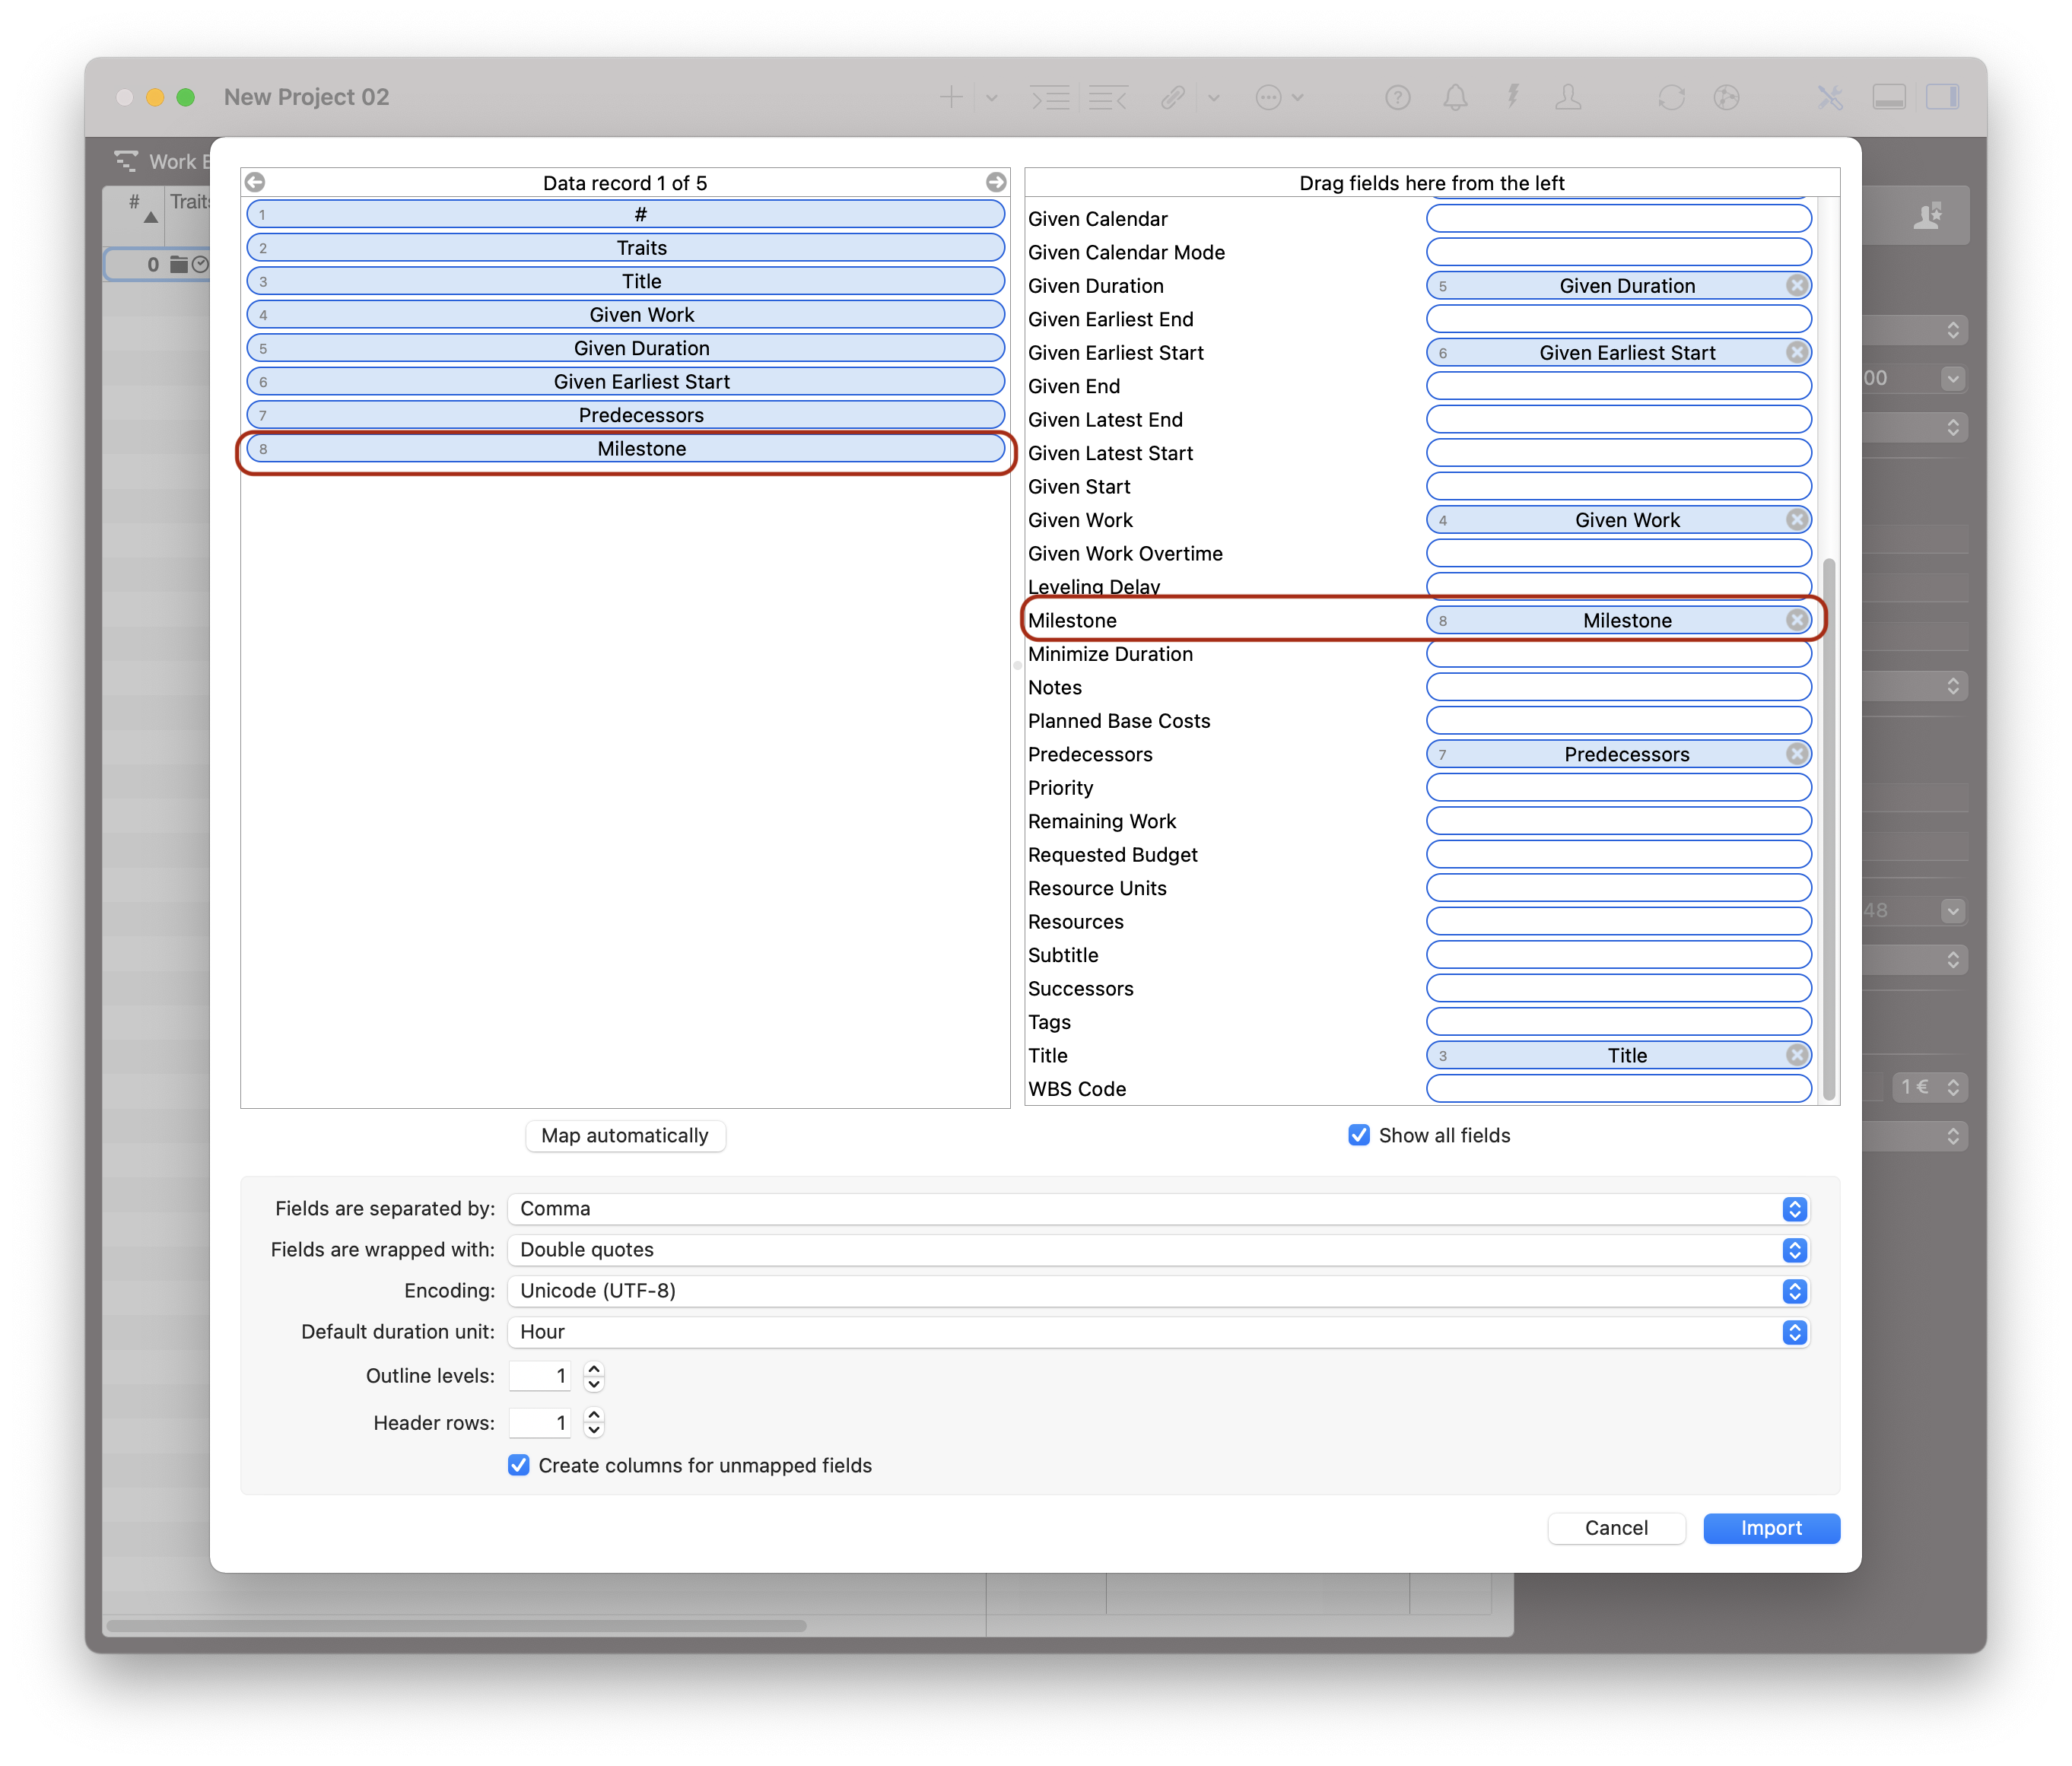Click the Work Breakdown view icon
This screenshot has width=2072, height=1766.
click(126, 161)
